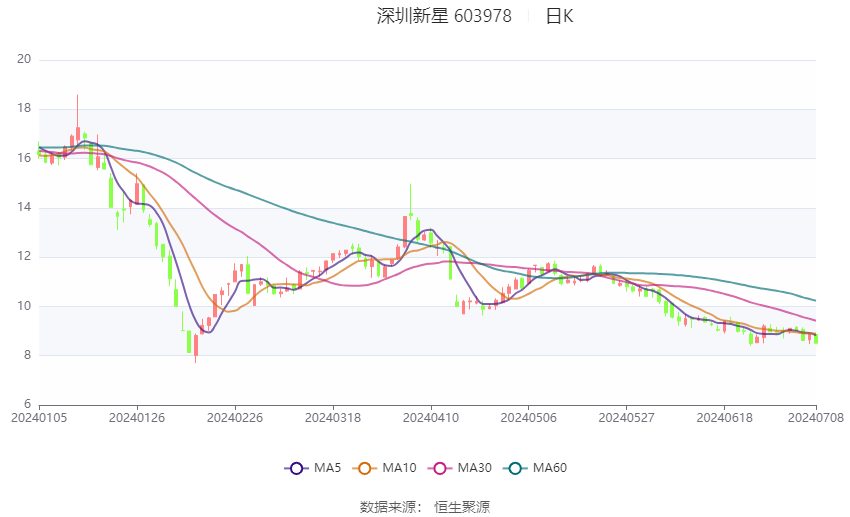Click the 20240527 date axis label
The image size is (850, 517).
[x=627, y=418]
